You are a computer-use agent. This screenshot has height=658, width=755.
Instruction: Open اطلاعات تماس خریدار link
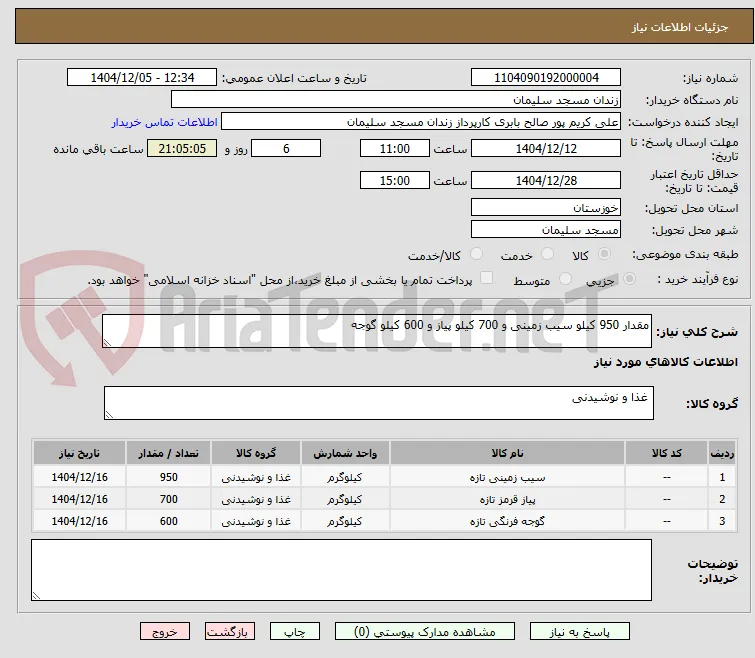tap(165, 122)
